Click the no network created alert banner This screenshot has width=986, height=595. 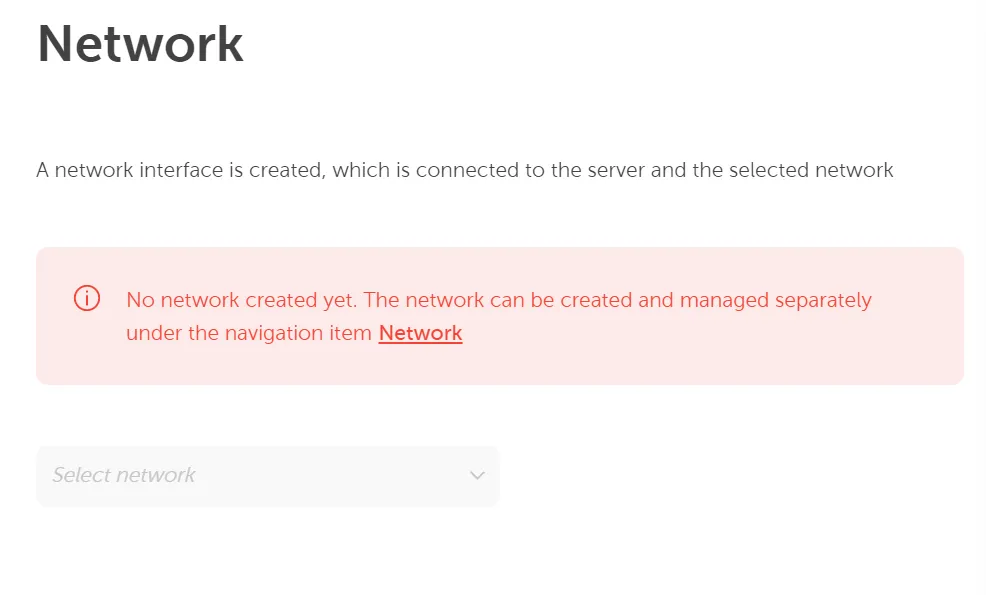pos(500,315)
